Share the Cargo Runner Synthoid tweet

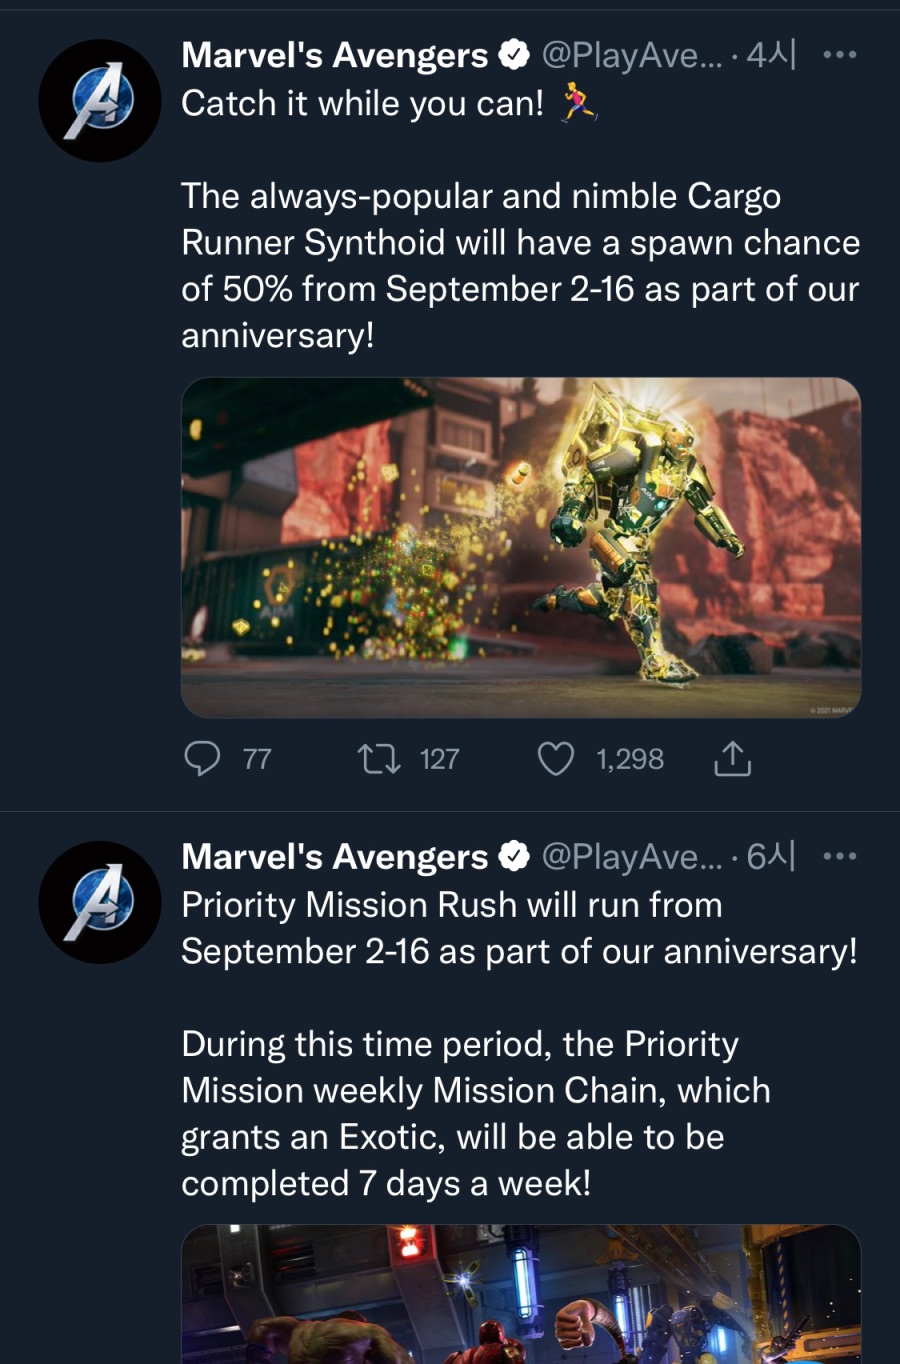tap(732, 759)
